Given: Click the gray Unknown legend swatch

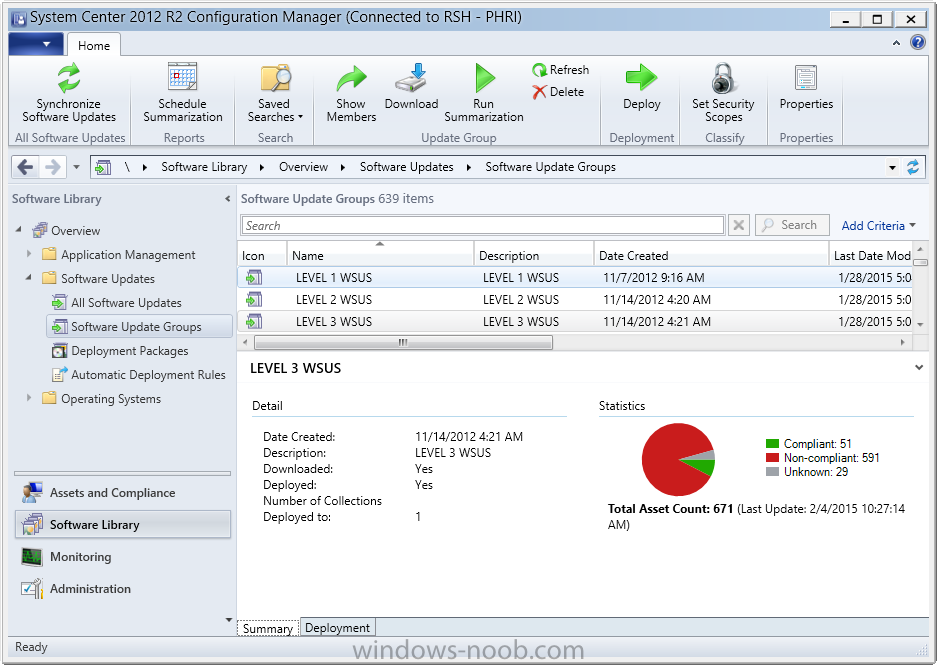Looking at the screenshot, I should pyautogui.click(x=772, y=472).
